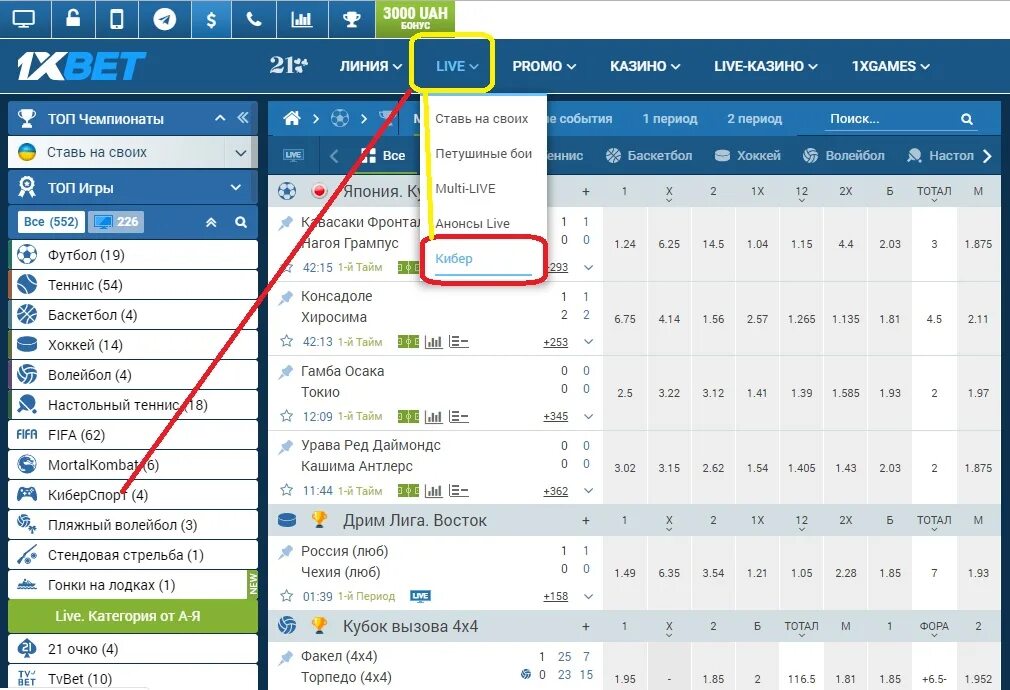The width and height of the screenshot is (1010, 690).
Task: Switch to 2 период tab
Action: 754,119
